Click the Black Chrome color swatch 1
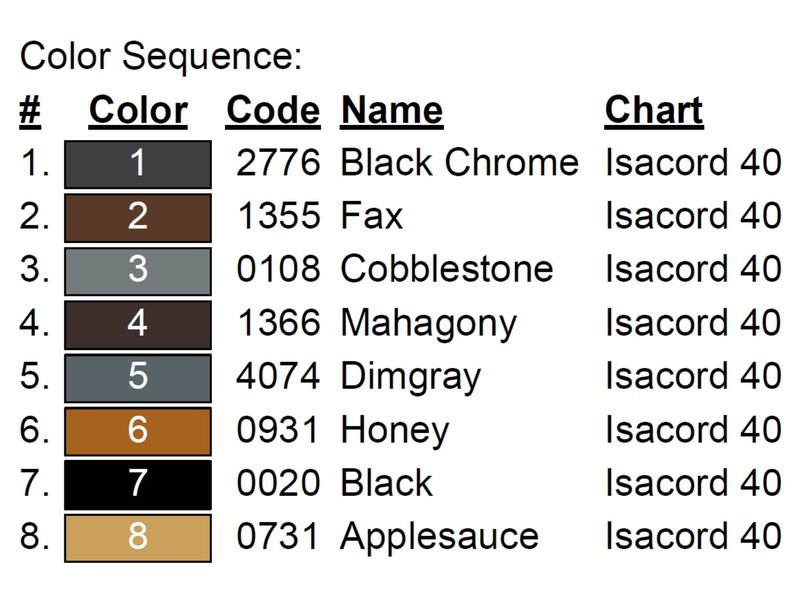This screenshot has width=800, height=600. pyautogui.click(x=138, y=164)
